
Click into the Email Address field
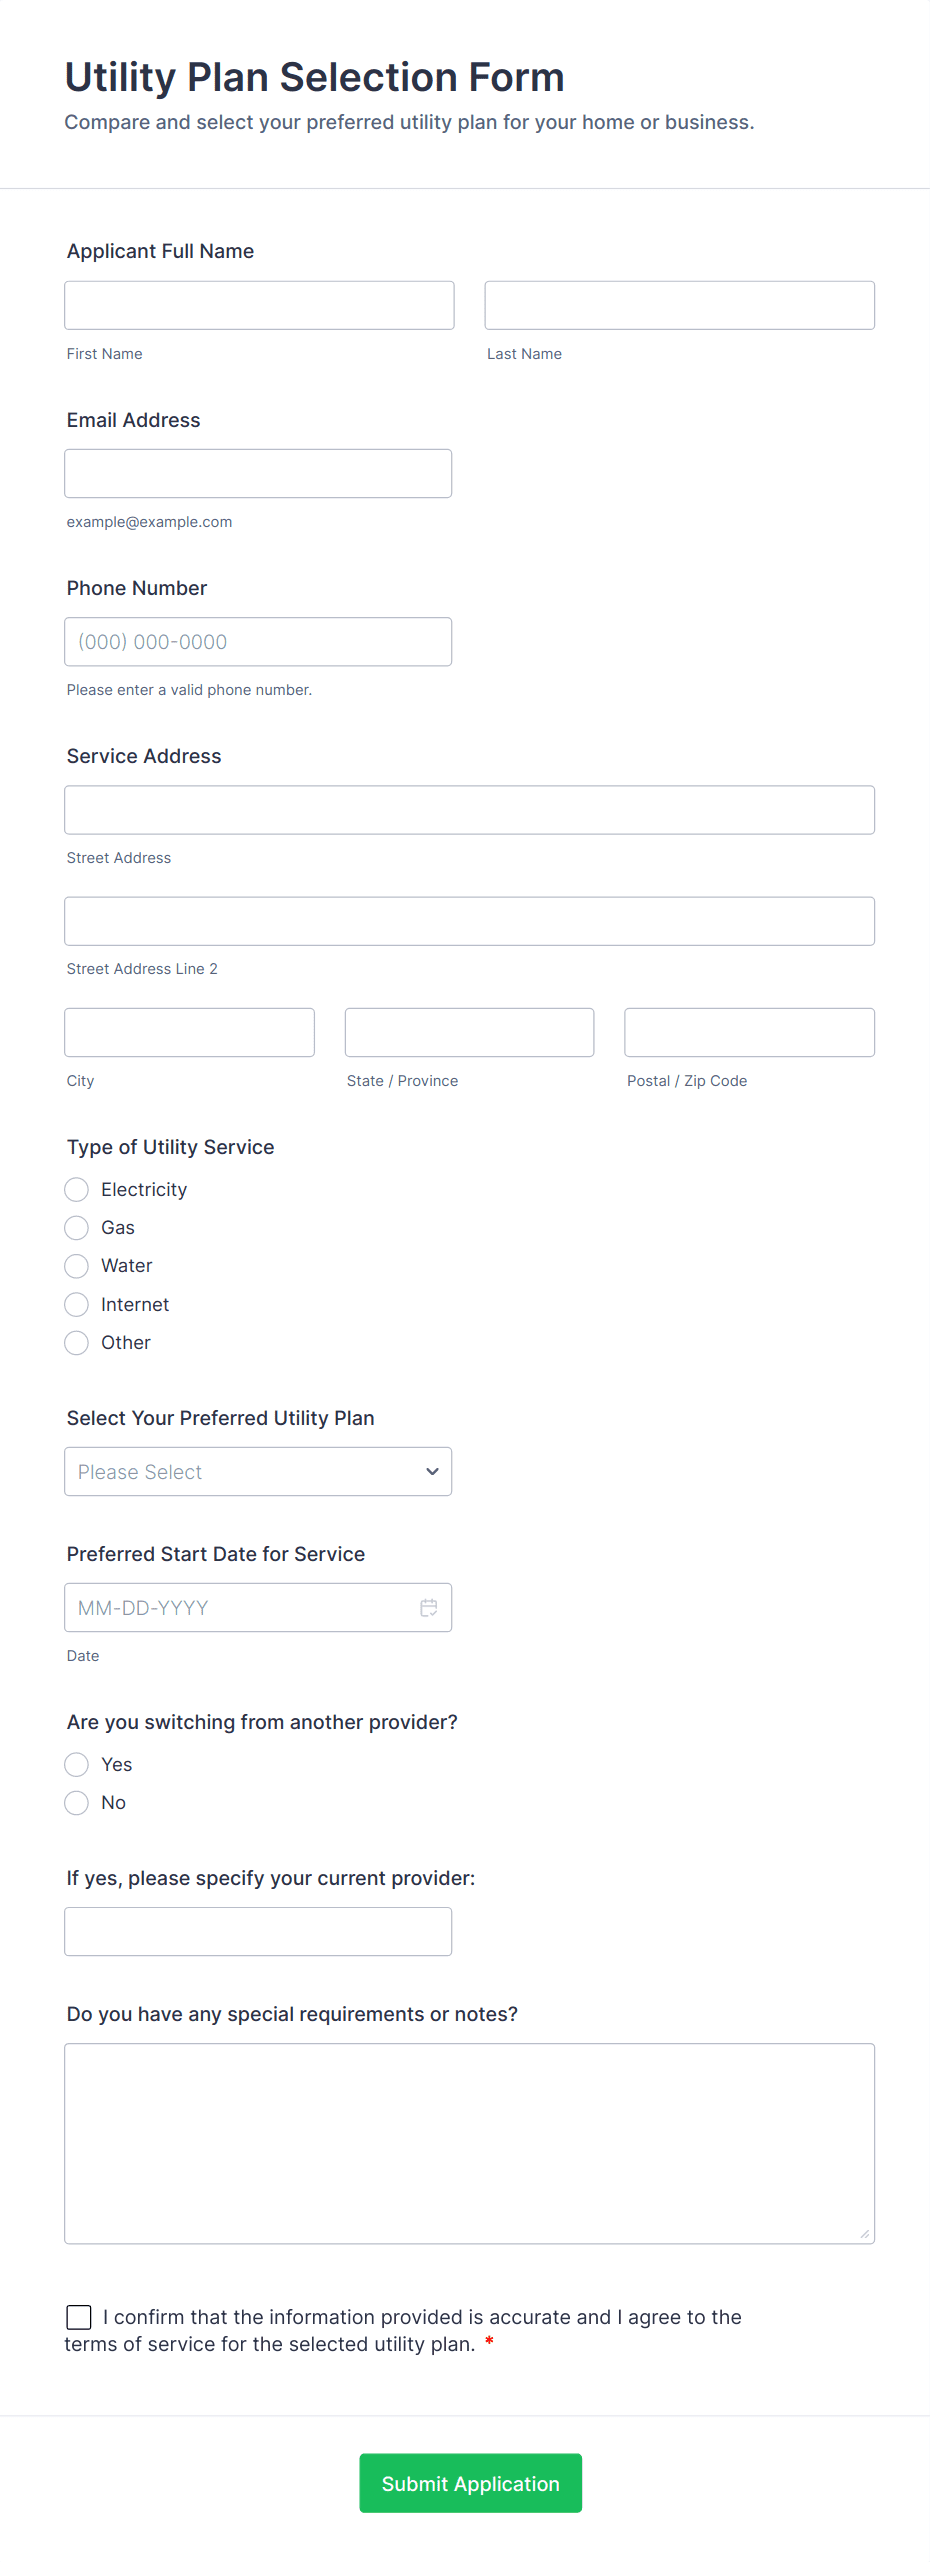258,473
